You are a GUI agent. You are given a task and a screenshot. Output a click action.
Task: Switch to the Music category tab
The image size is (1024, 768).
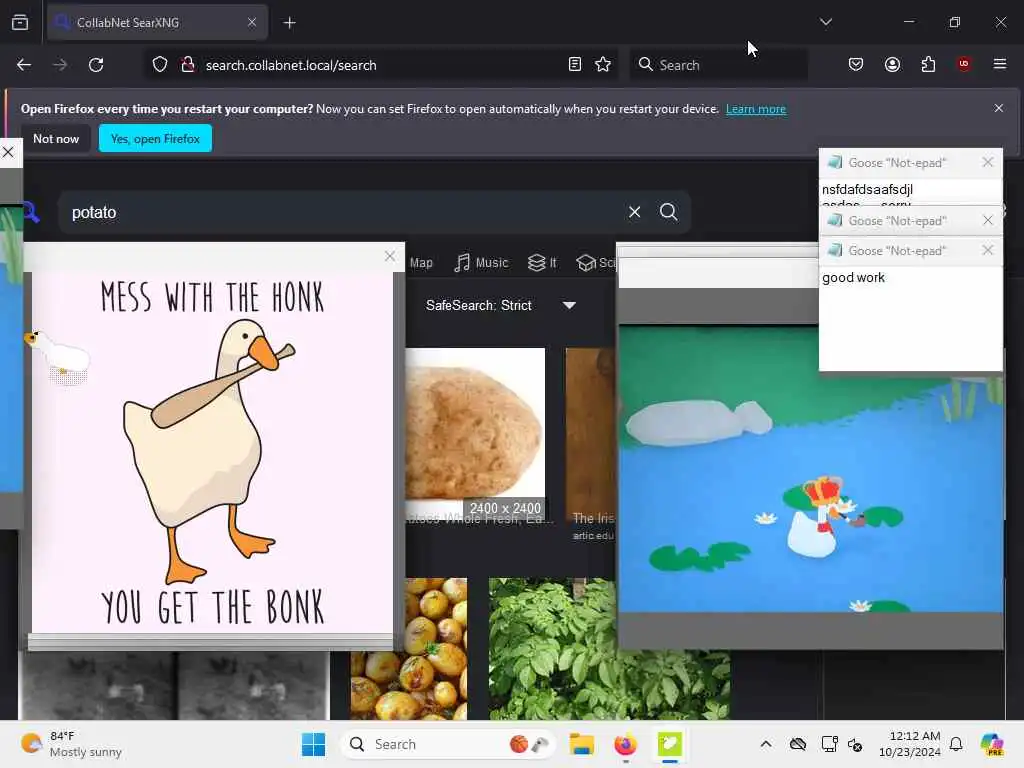[x=481, y=263]
